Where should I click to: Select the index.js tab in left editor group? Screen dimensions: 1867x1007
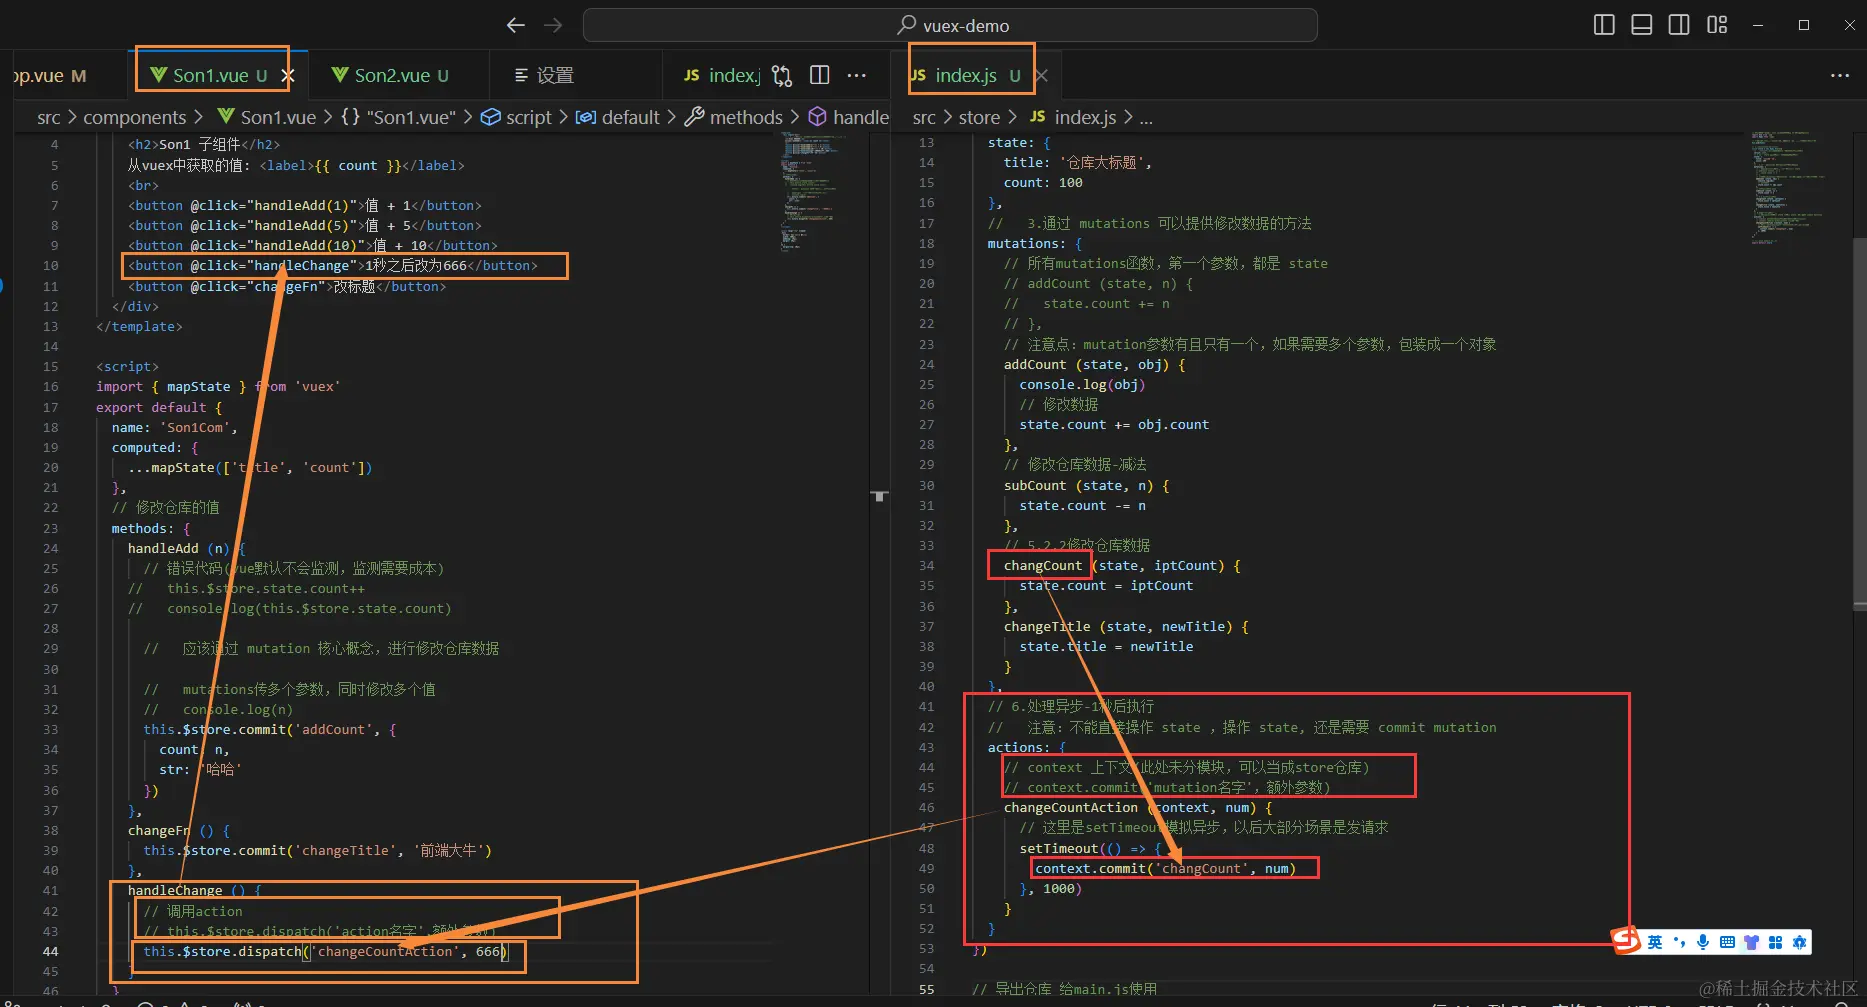[722, 75]
